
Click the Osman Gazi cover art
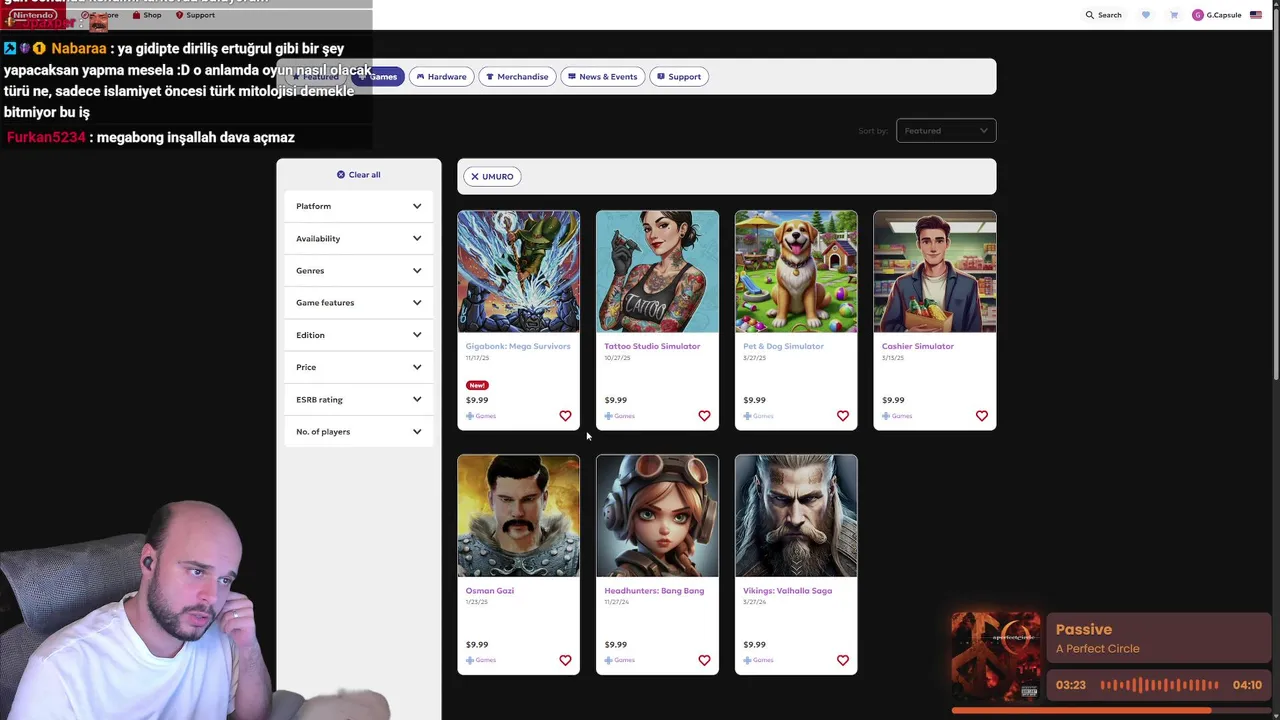518,516
